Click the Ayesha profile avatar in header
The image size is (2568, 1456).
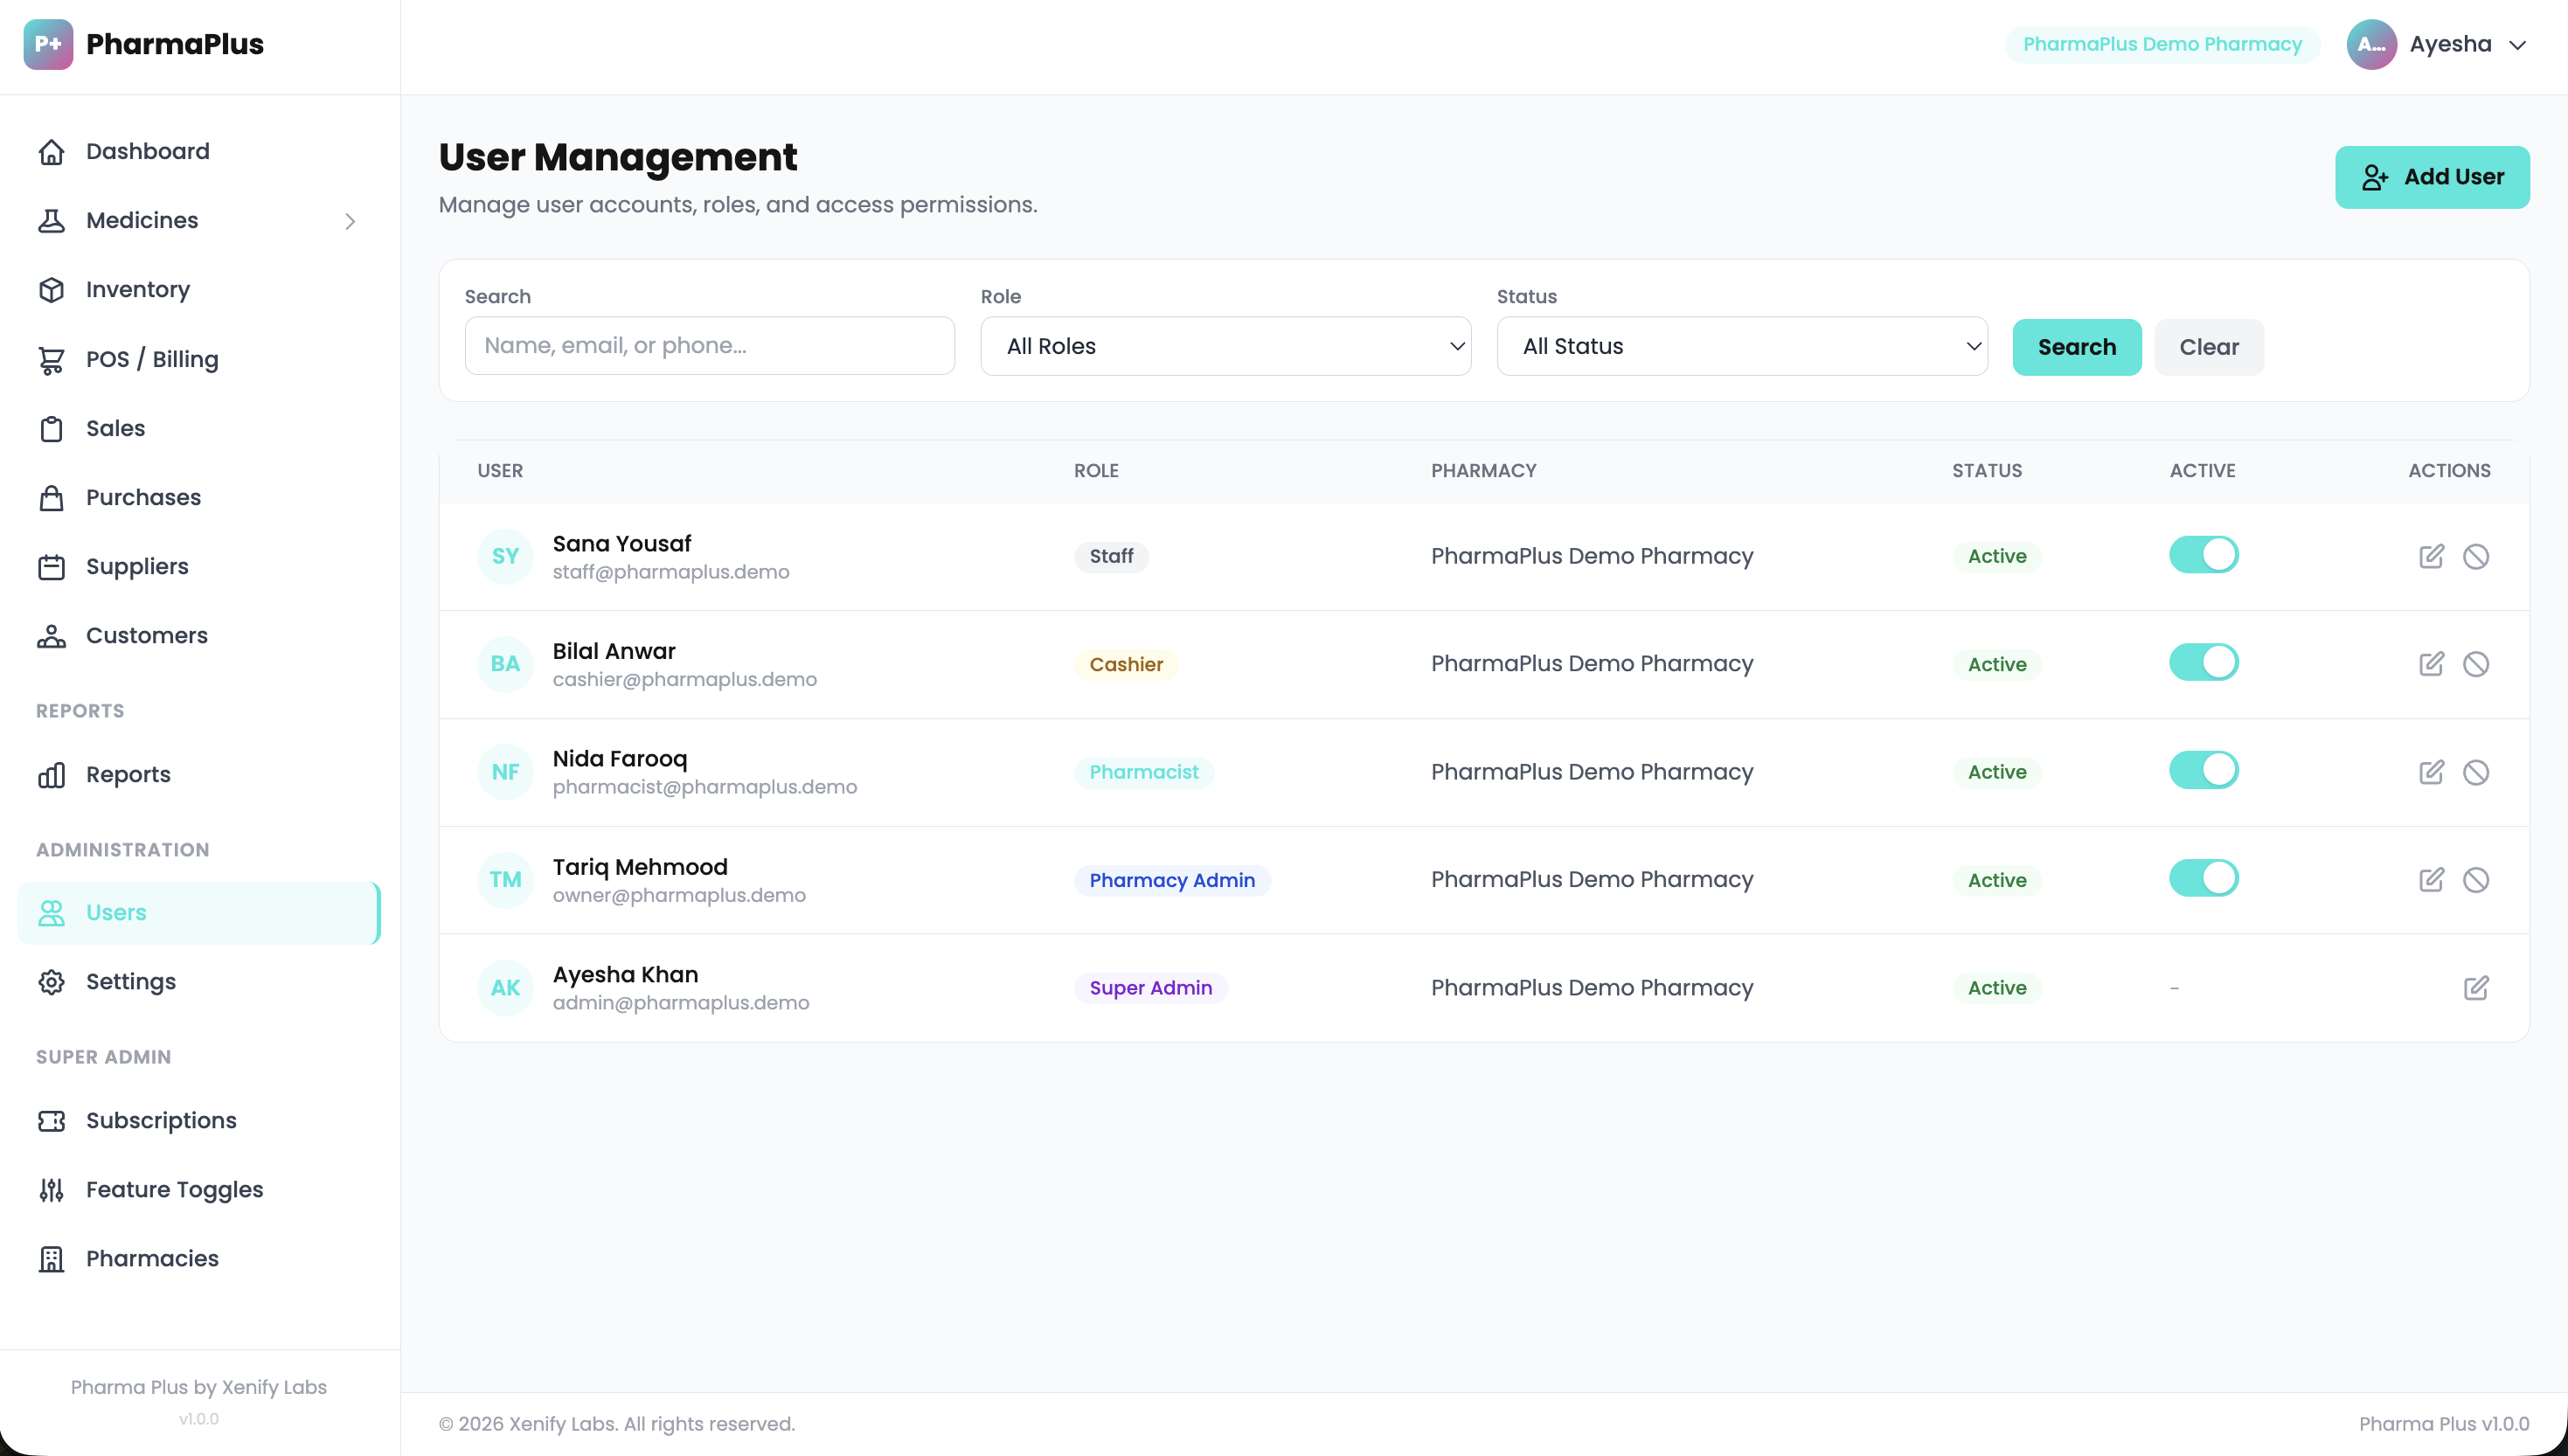coord(2371,44)
